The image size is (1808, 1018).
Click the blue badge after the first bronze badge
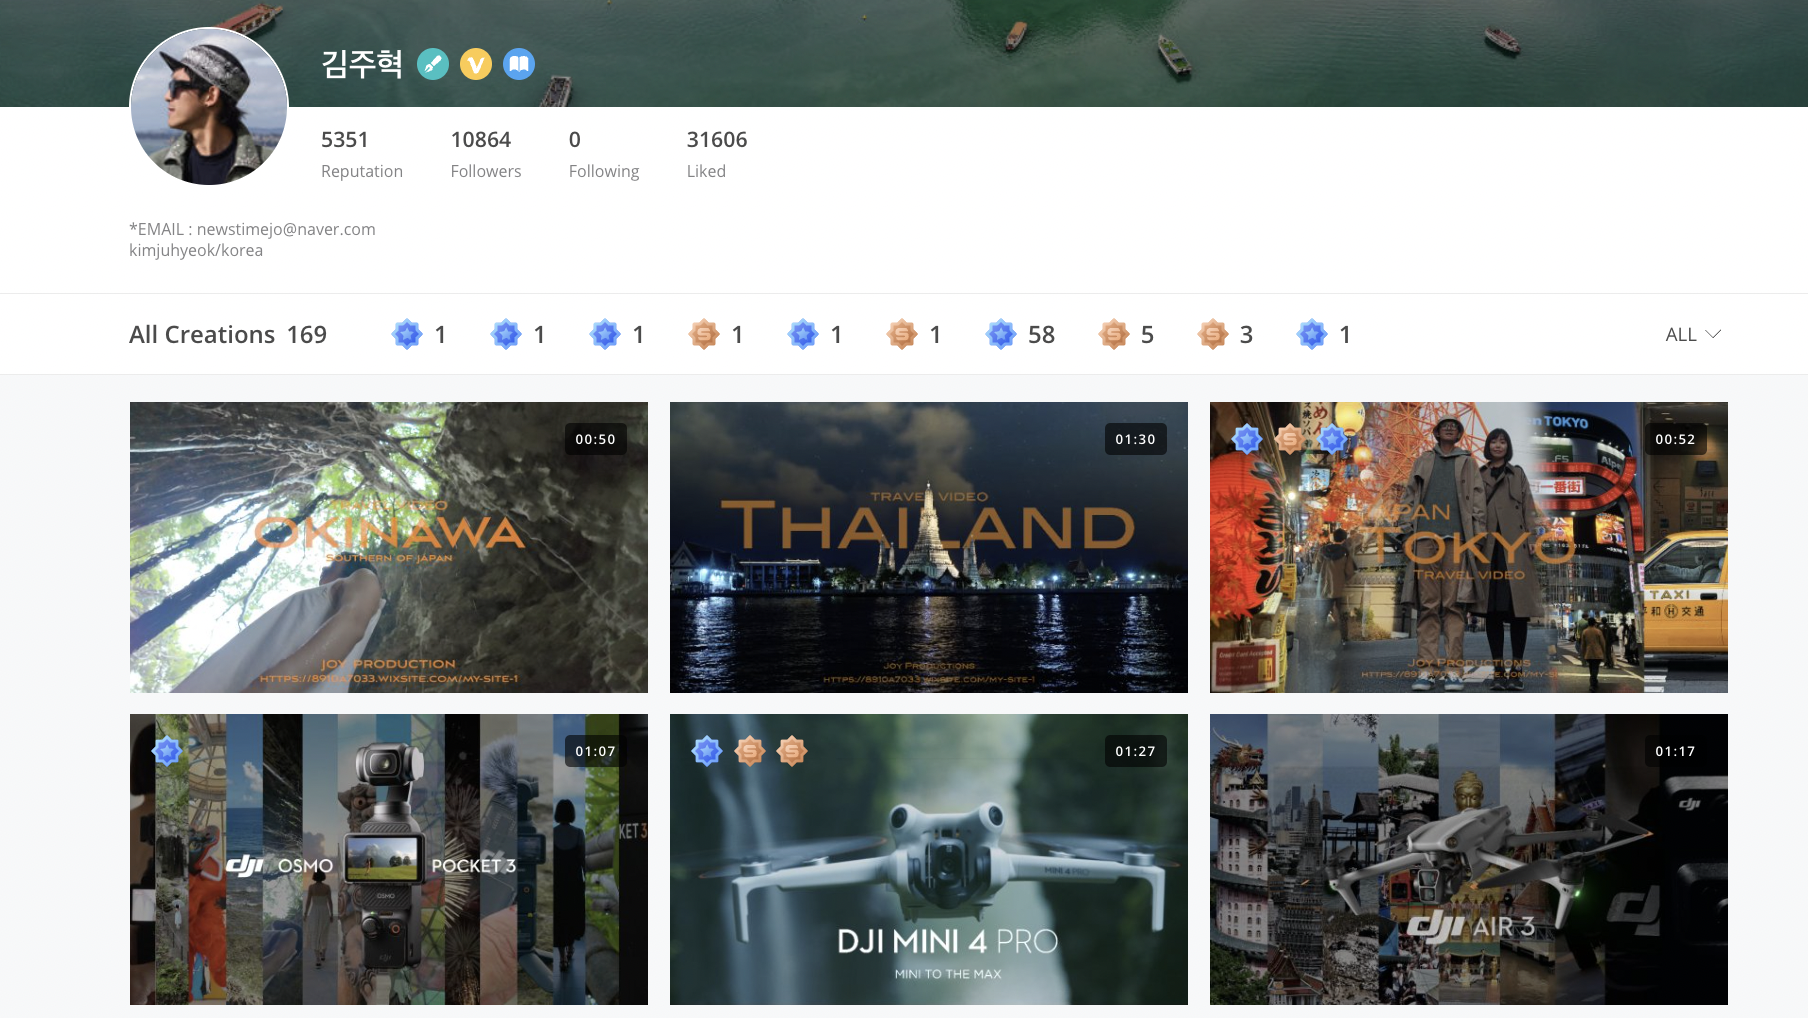pos(803,334)
